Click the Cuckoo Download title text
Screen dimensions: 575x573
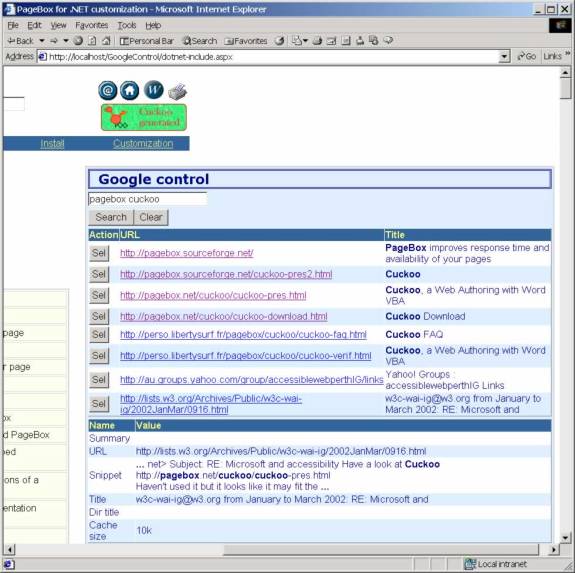(425, 316)
